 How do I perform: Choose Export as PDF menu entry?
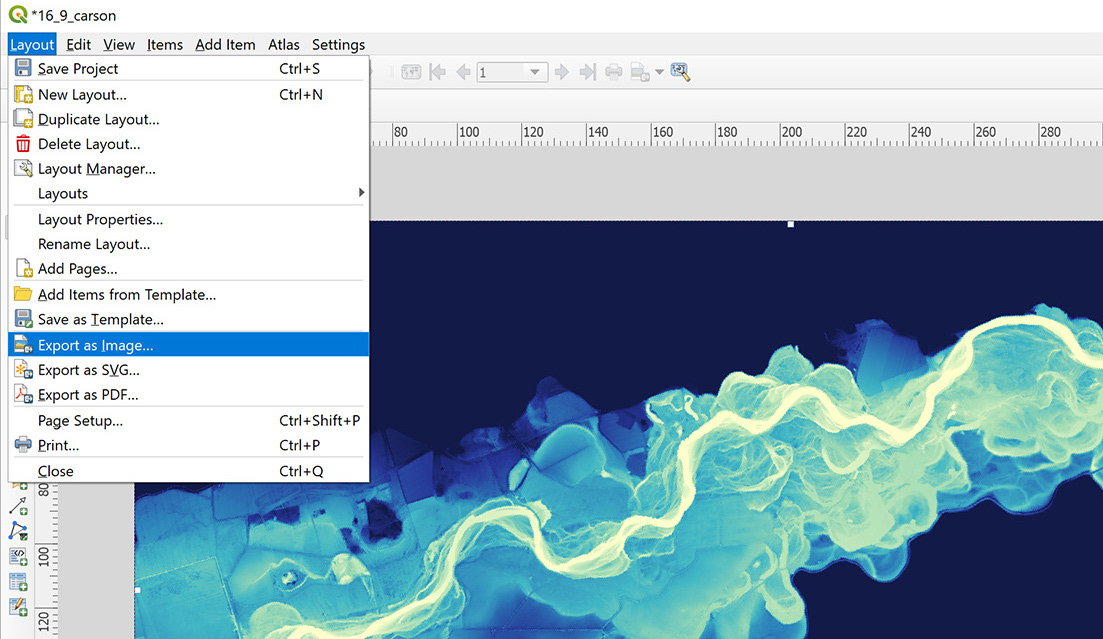pyautogui.click(x=189, y=395)
